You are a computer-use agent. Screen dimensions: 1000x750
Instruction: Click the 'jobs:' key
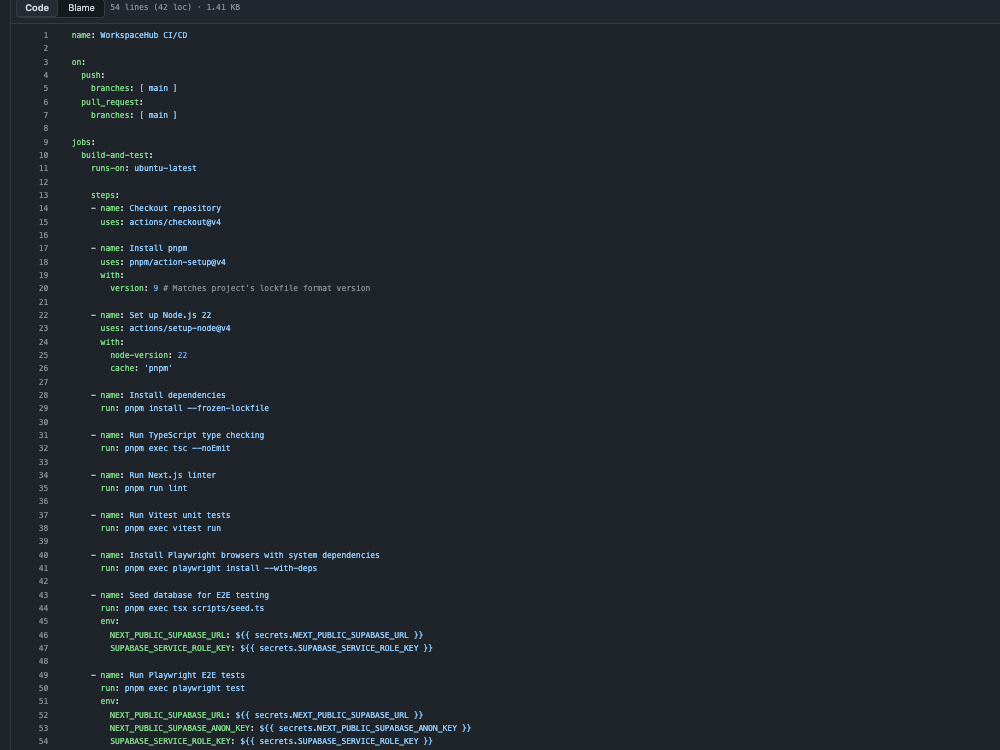click(84, 142)
